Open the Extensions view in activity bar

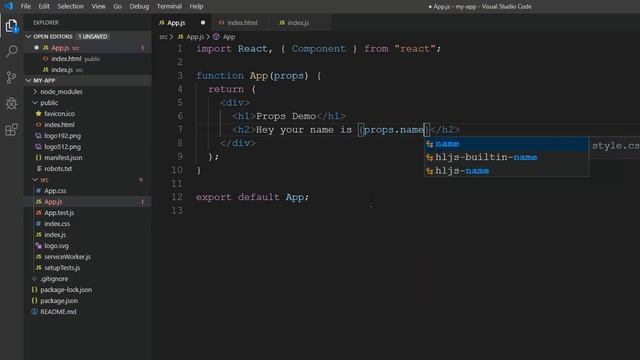click(x=11, y=130)
